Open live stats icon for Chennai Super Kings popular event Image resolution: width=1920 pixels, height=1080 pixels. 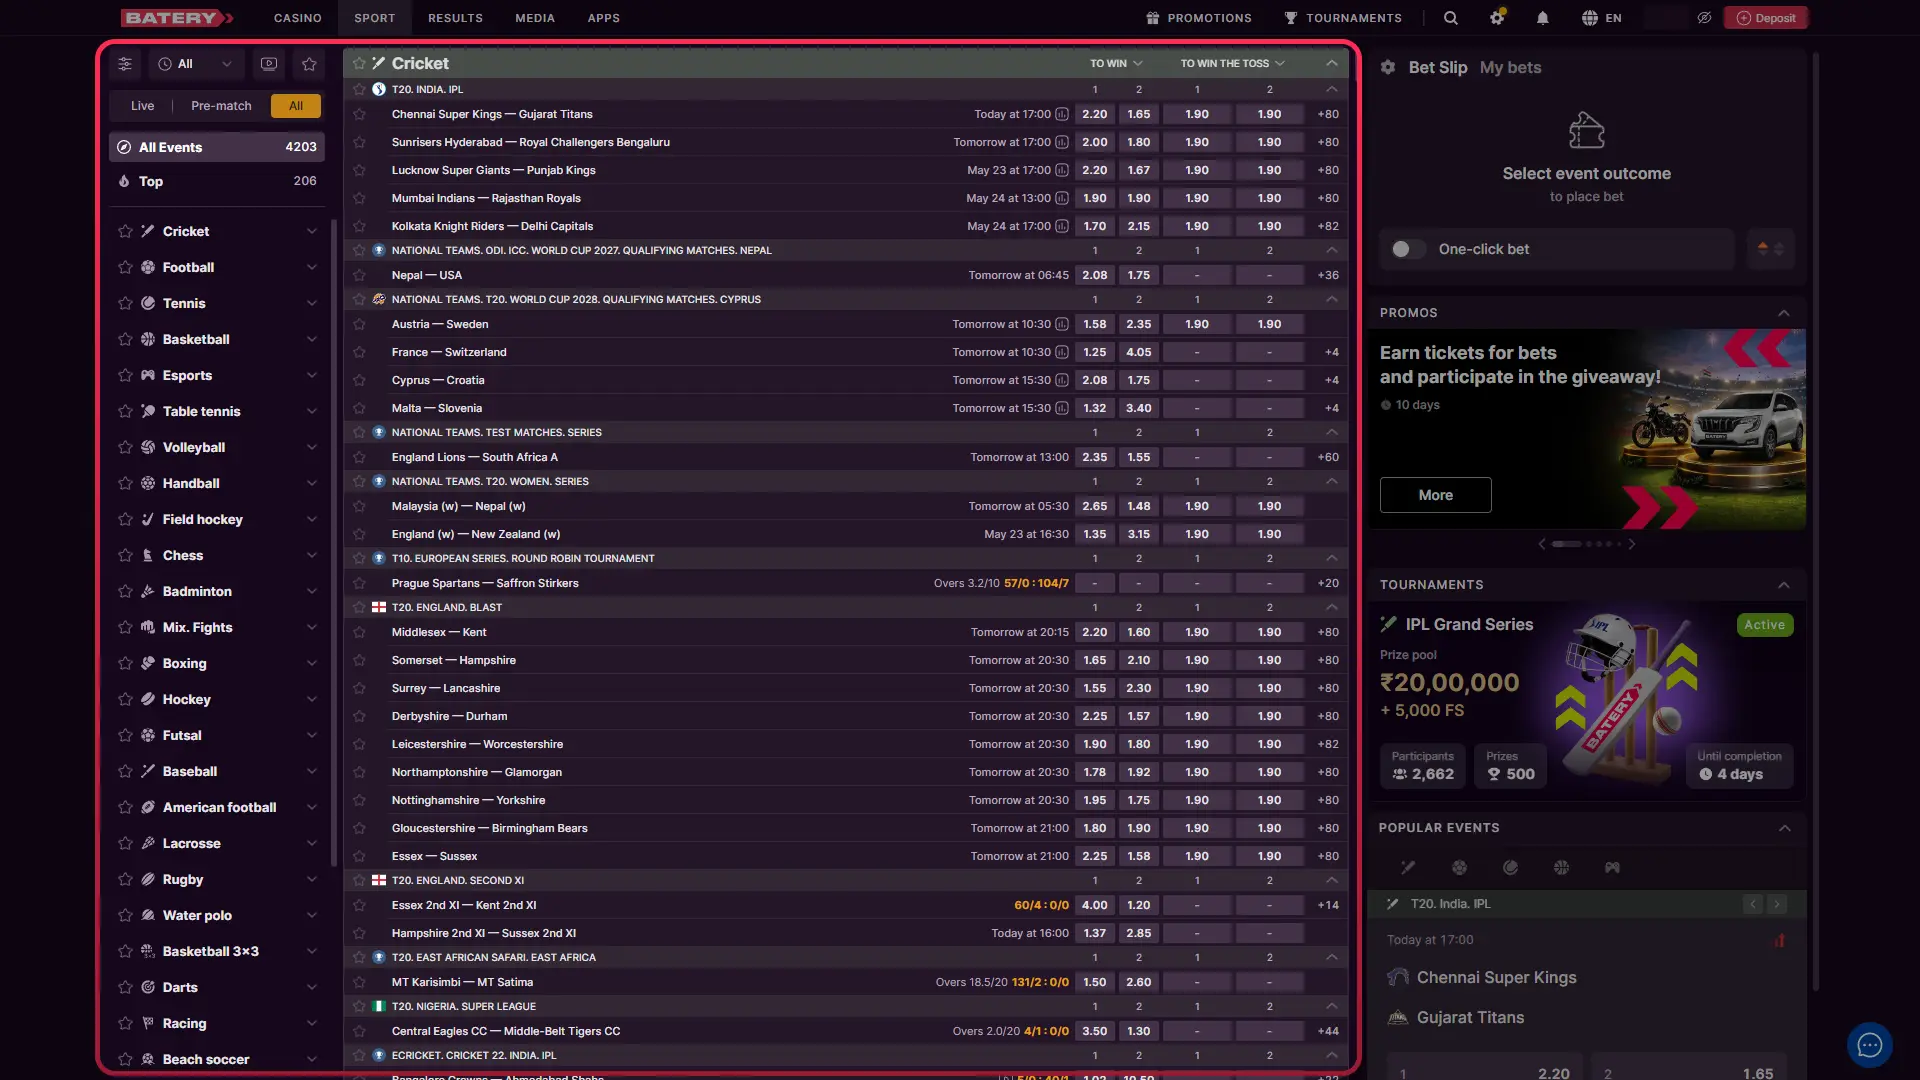pos(1779,940)
